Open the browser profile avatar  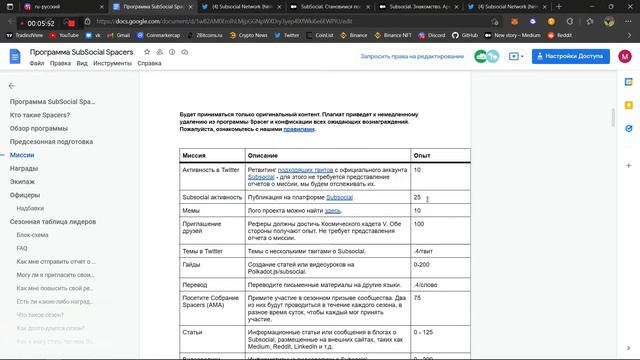pyautogui.click(x=609, y=22)
